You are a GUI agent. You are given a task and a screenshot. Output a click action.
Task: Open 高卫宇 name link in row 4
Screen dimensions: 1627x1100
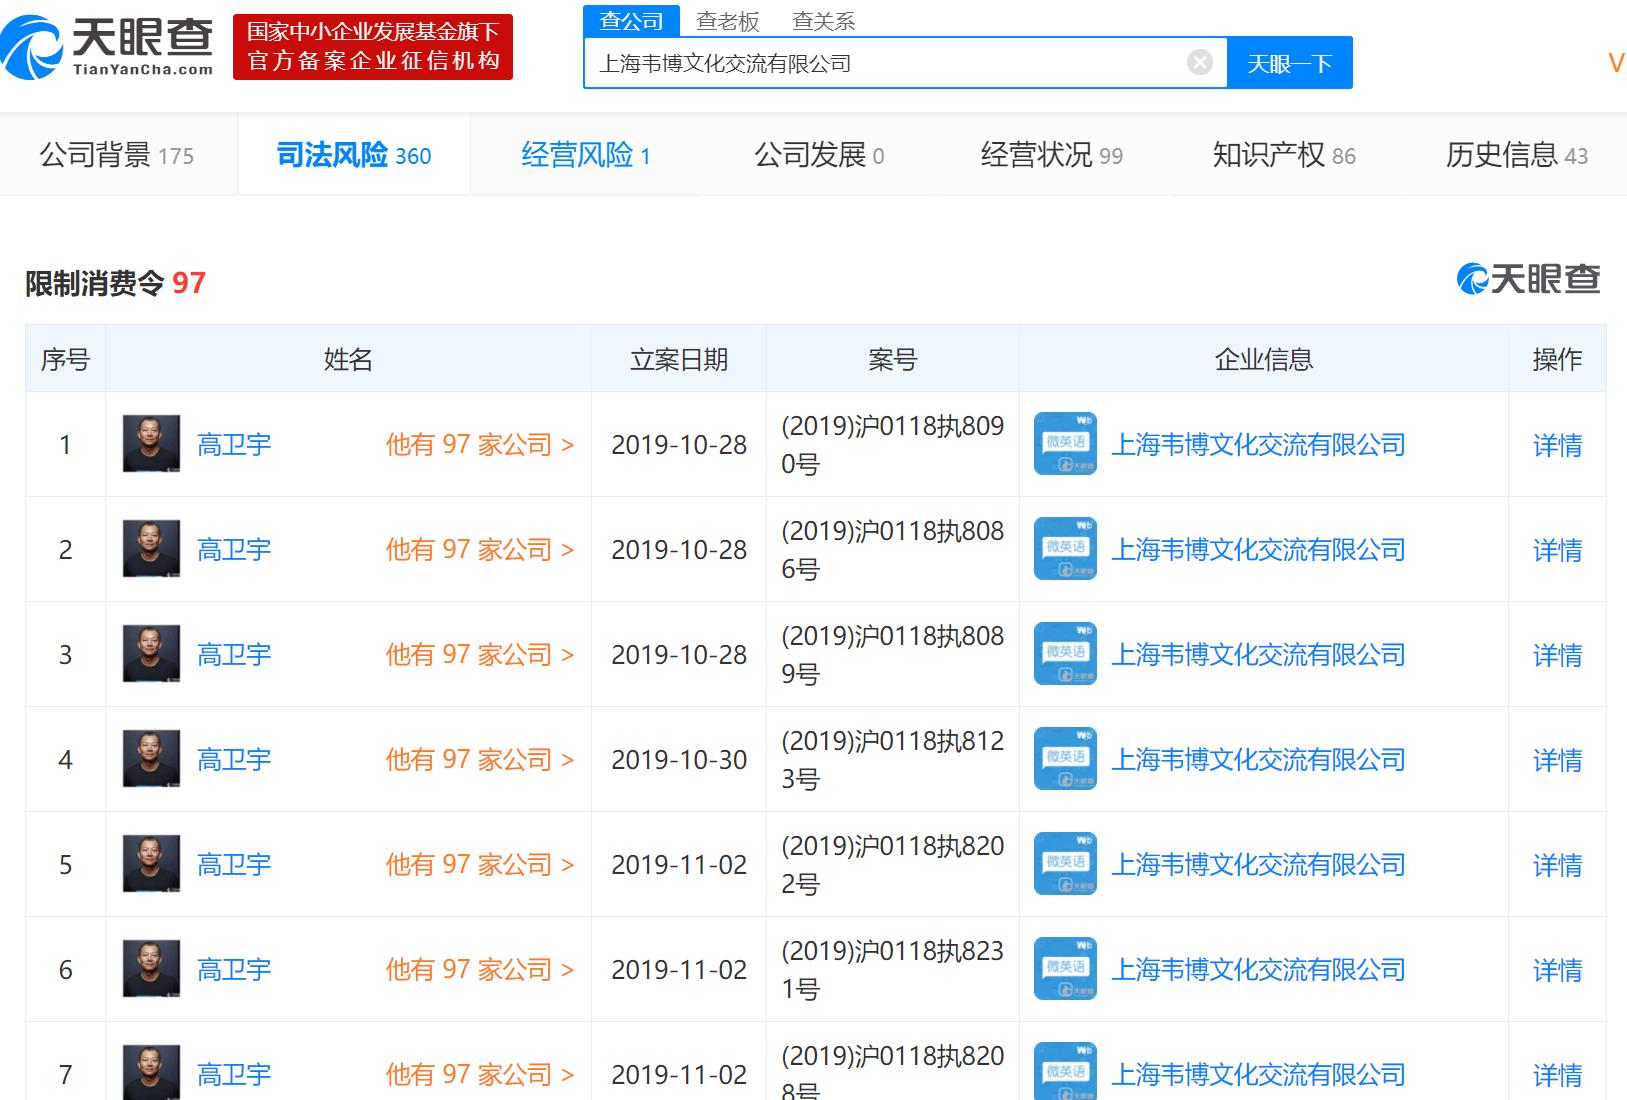tap(234, 760)
